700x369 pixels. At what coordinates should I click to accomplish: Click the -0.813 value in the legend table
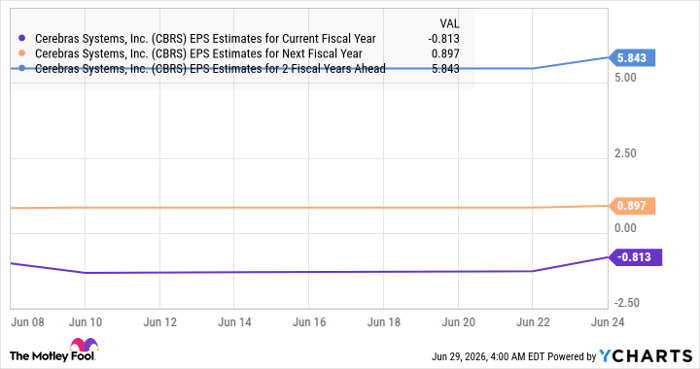pos(444,39)
